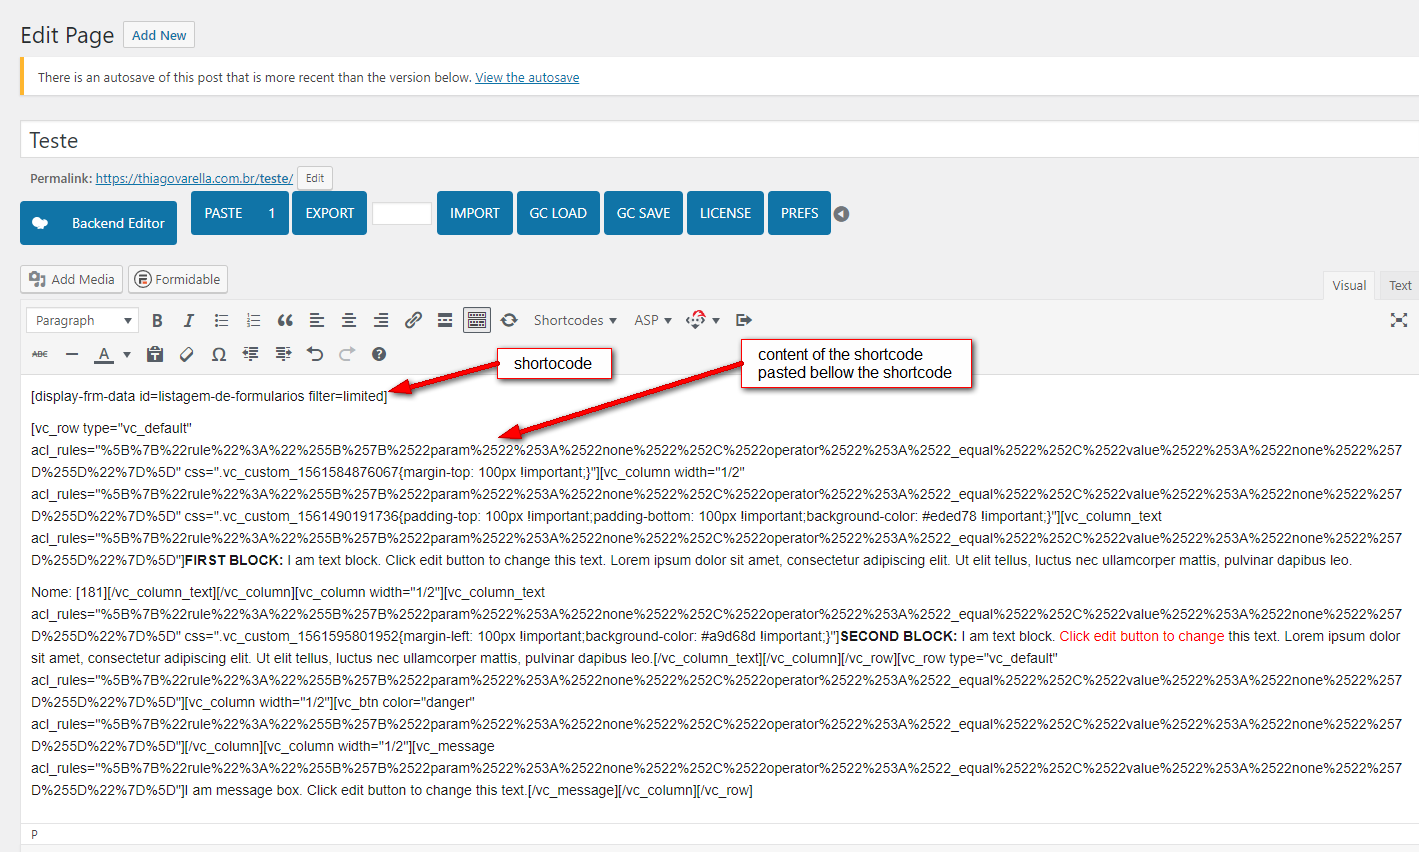The height and width of the screenshot is (852, 1419).
Task: Click the Add Media button
Action: (72, 279)
